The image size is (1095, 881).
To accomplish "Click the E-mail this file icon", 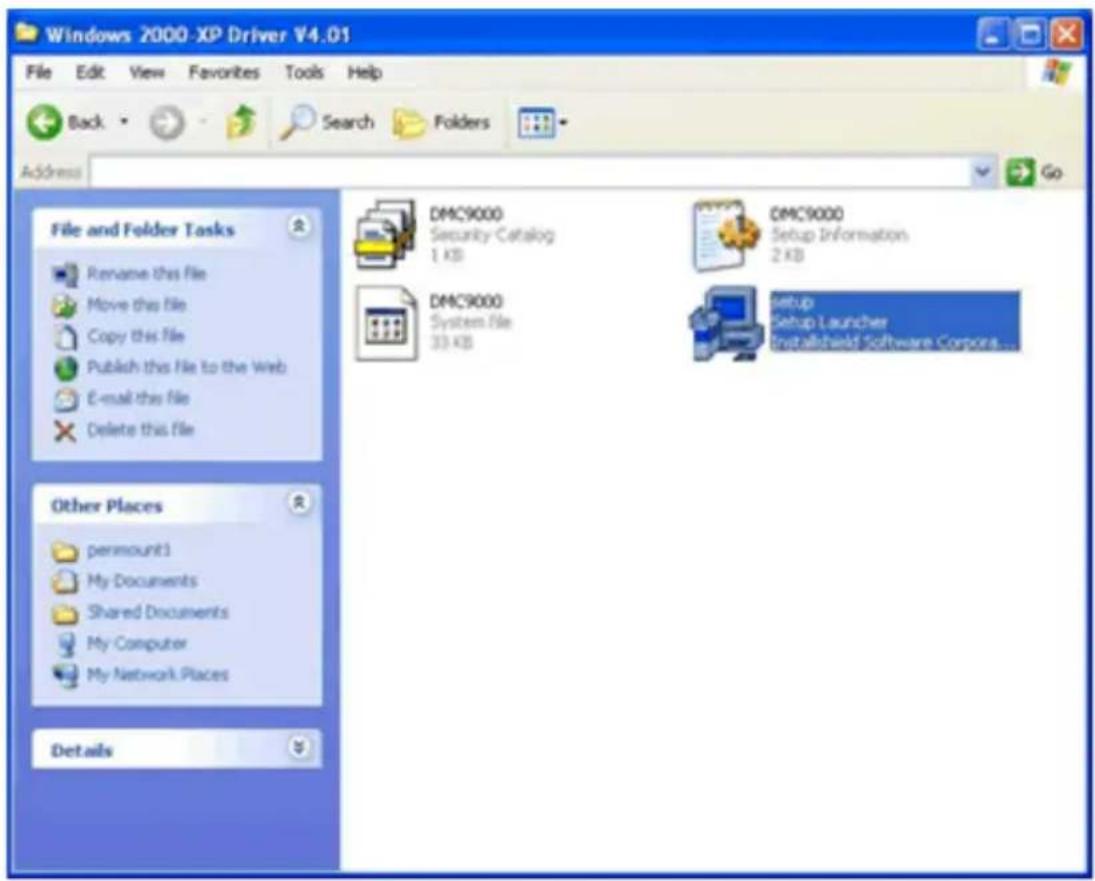I will click(66, 399).
